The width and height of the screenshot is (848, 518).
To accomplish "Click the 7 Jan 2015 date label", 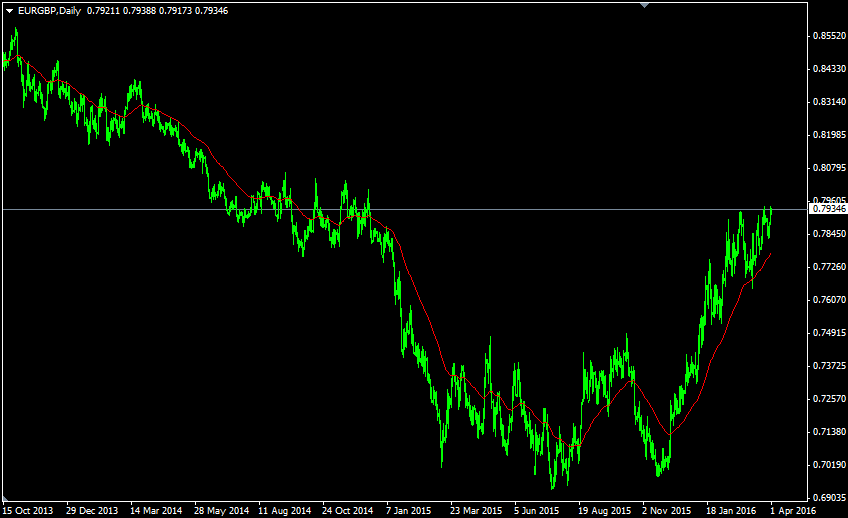I will [408, 510].
